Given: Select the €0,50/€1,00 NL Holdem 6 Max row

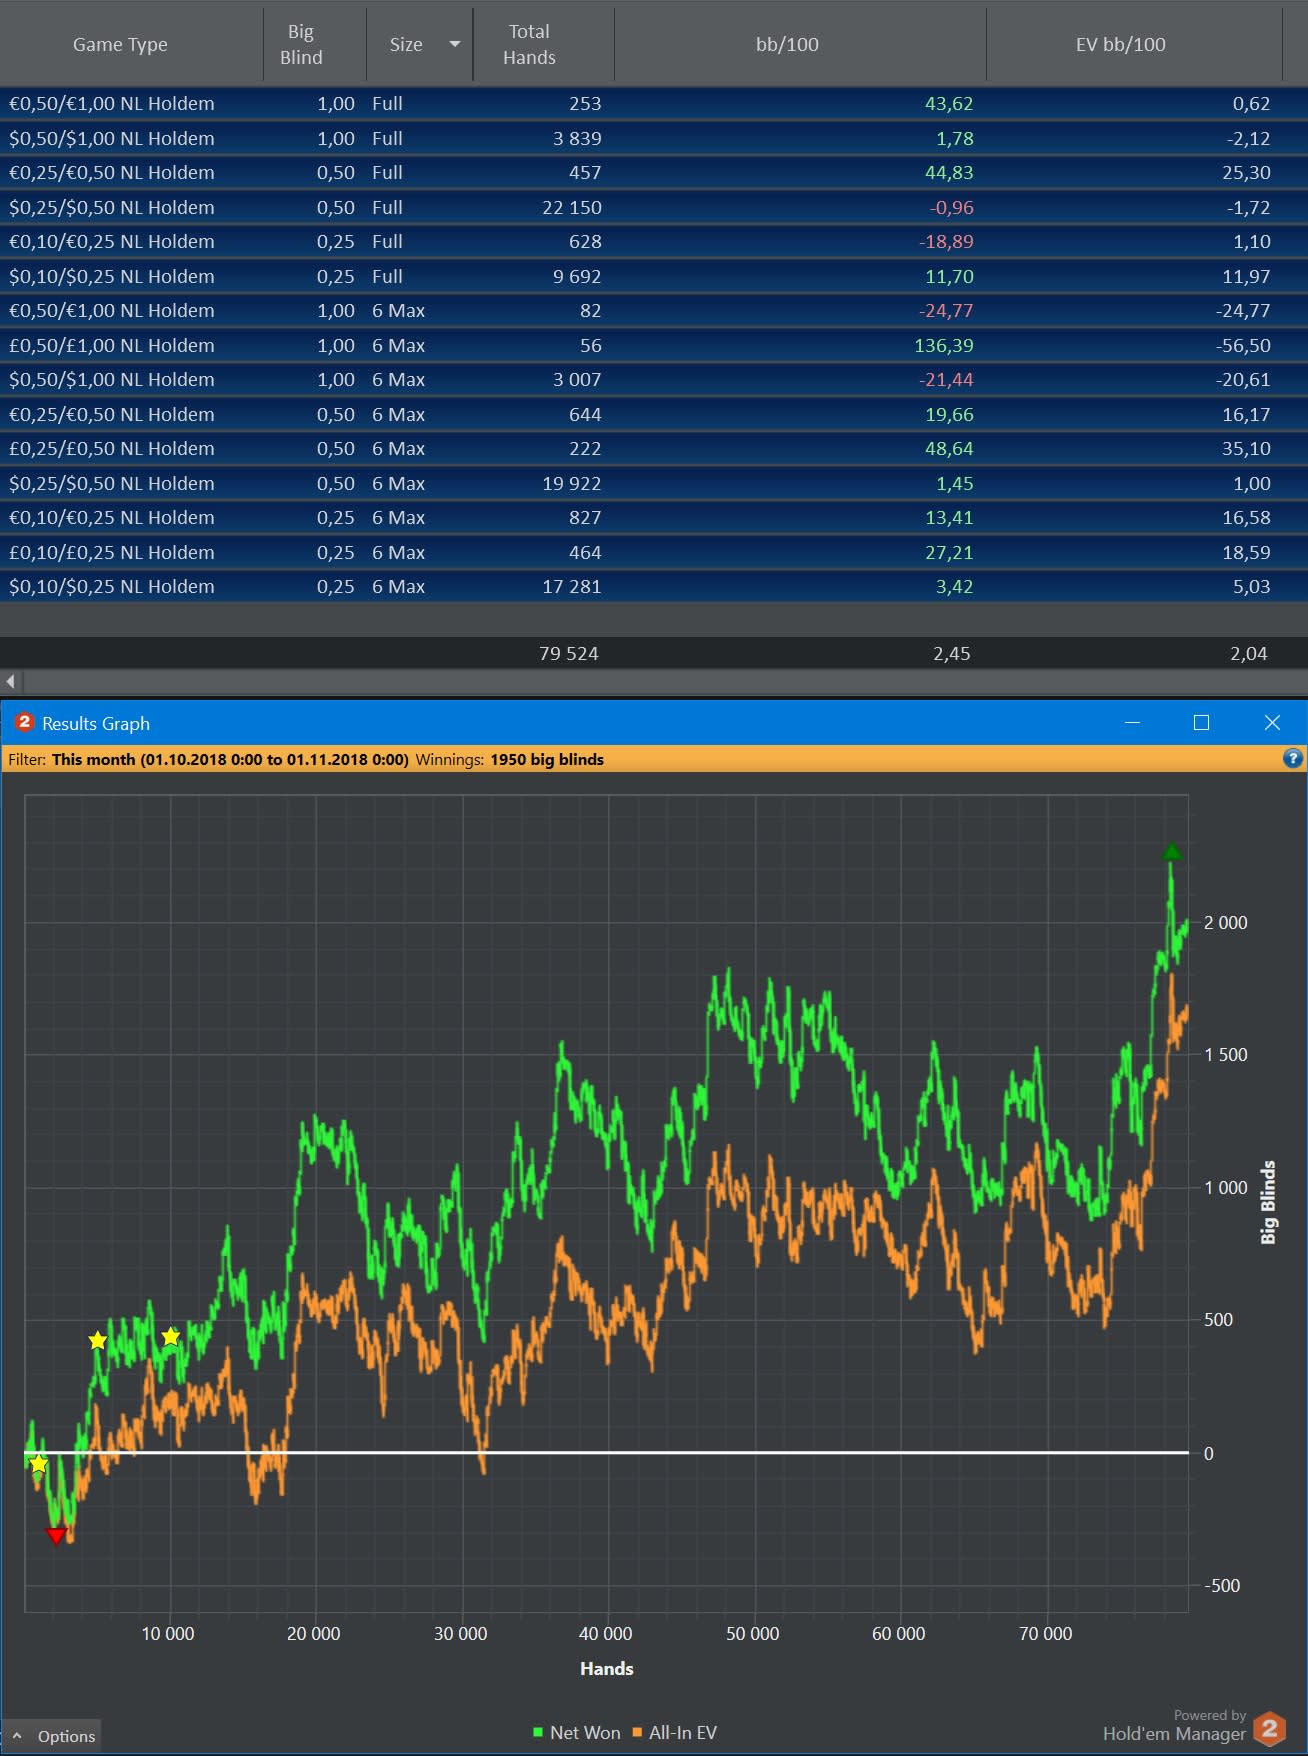Looking at the screenshot, I should pos(654,310).
